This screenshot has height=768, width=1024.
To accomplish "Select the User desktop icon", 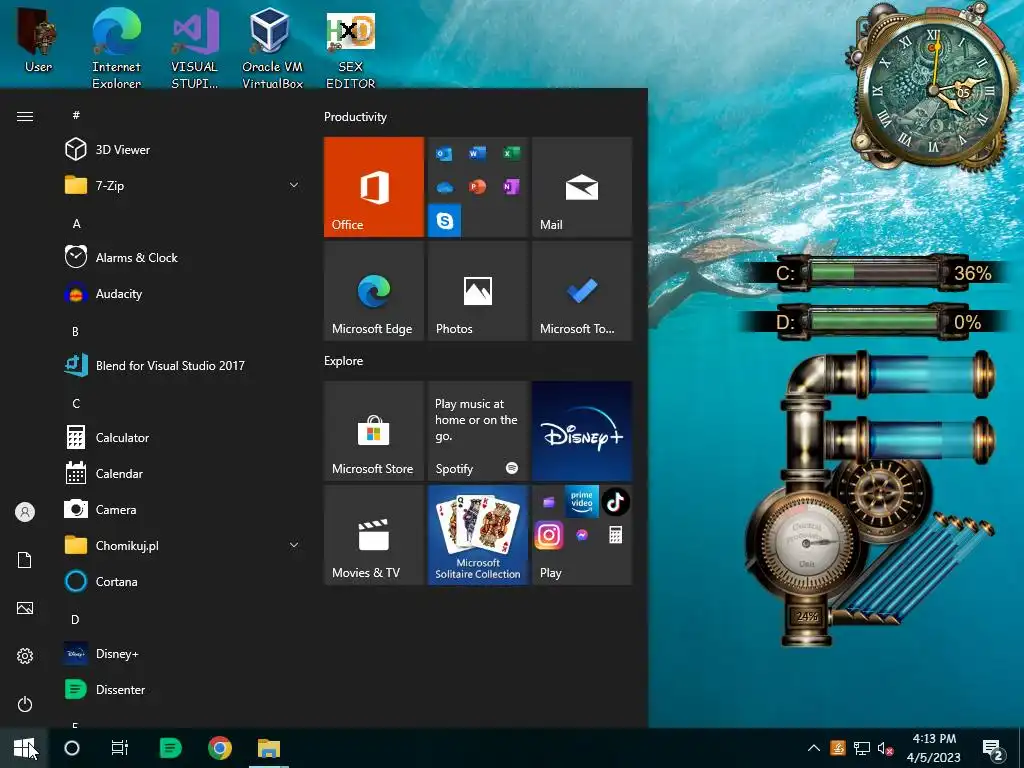I will [38, 40].
